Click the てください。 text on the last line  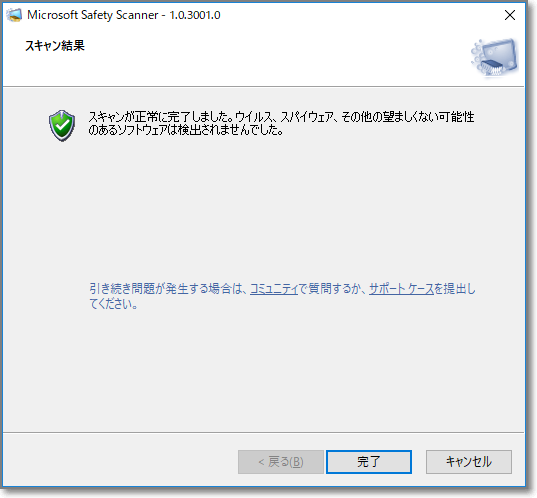click(x=113, y=304)
